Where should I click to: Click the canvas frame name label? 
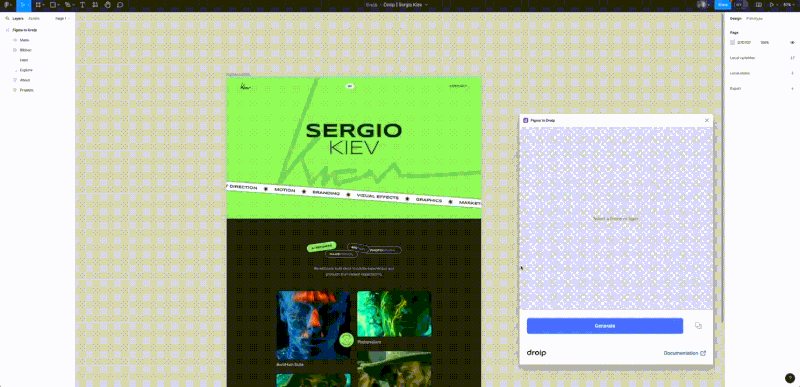point(238,74)
